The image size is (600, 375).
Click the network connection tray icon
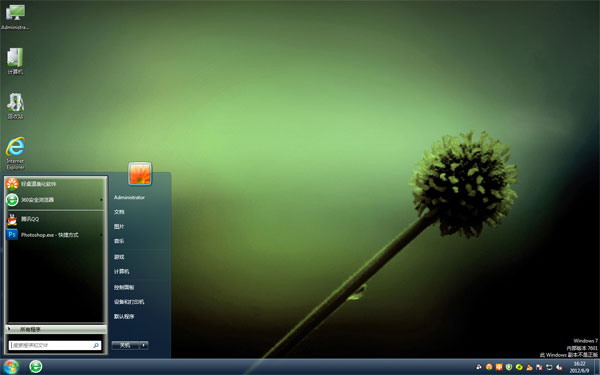[x=549, y=367]
